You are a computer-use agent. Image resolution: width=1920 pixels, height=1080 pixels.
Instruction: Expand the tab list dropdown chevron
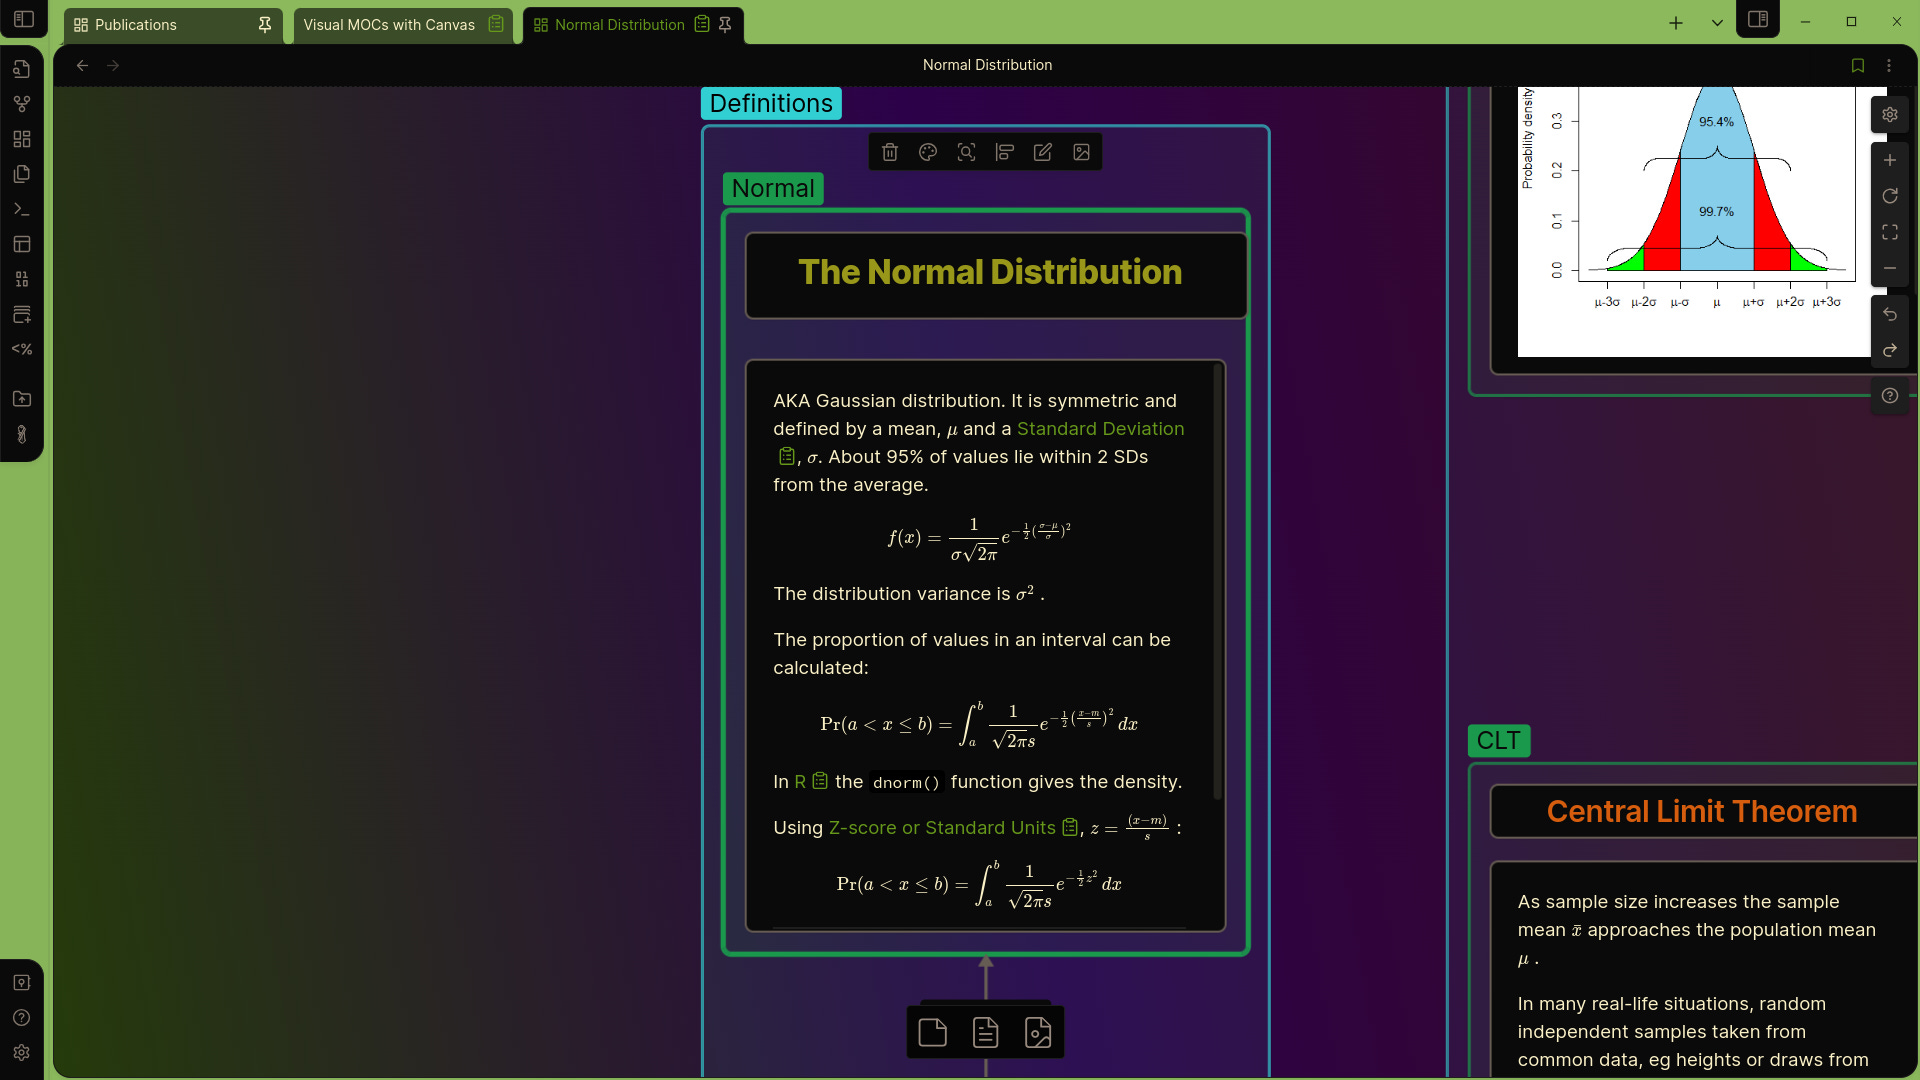[1717, 23]
